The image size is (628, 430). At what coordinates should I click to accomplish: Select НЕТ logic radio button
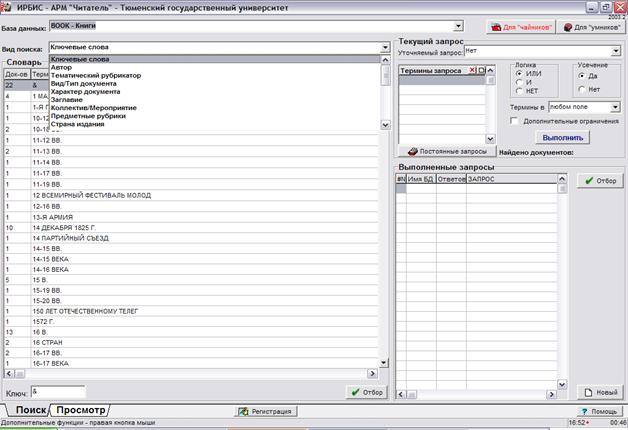(x=518, y=91)
